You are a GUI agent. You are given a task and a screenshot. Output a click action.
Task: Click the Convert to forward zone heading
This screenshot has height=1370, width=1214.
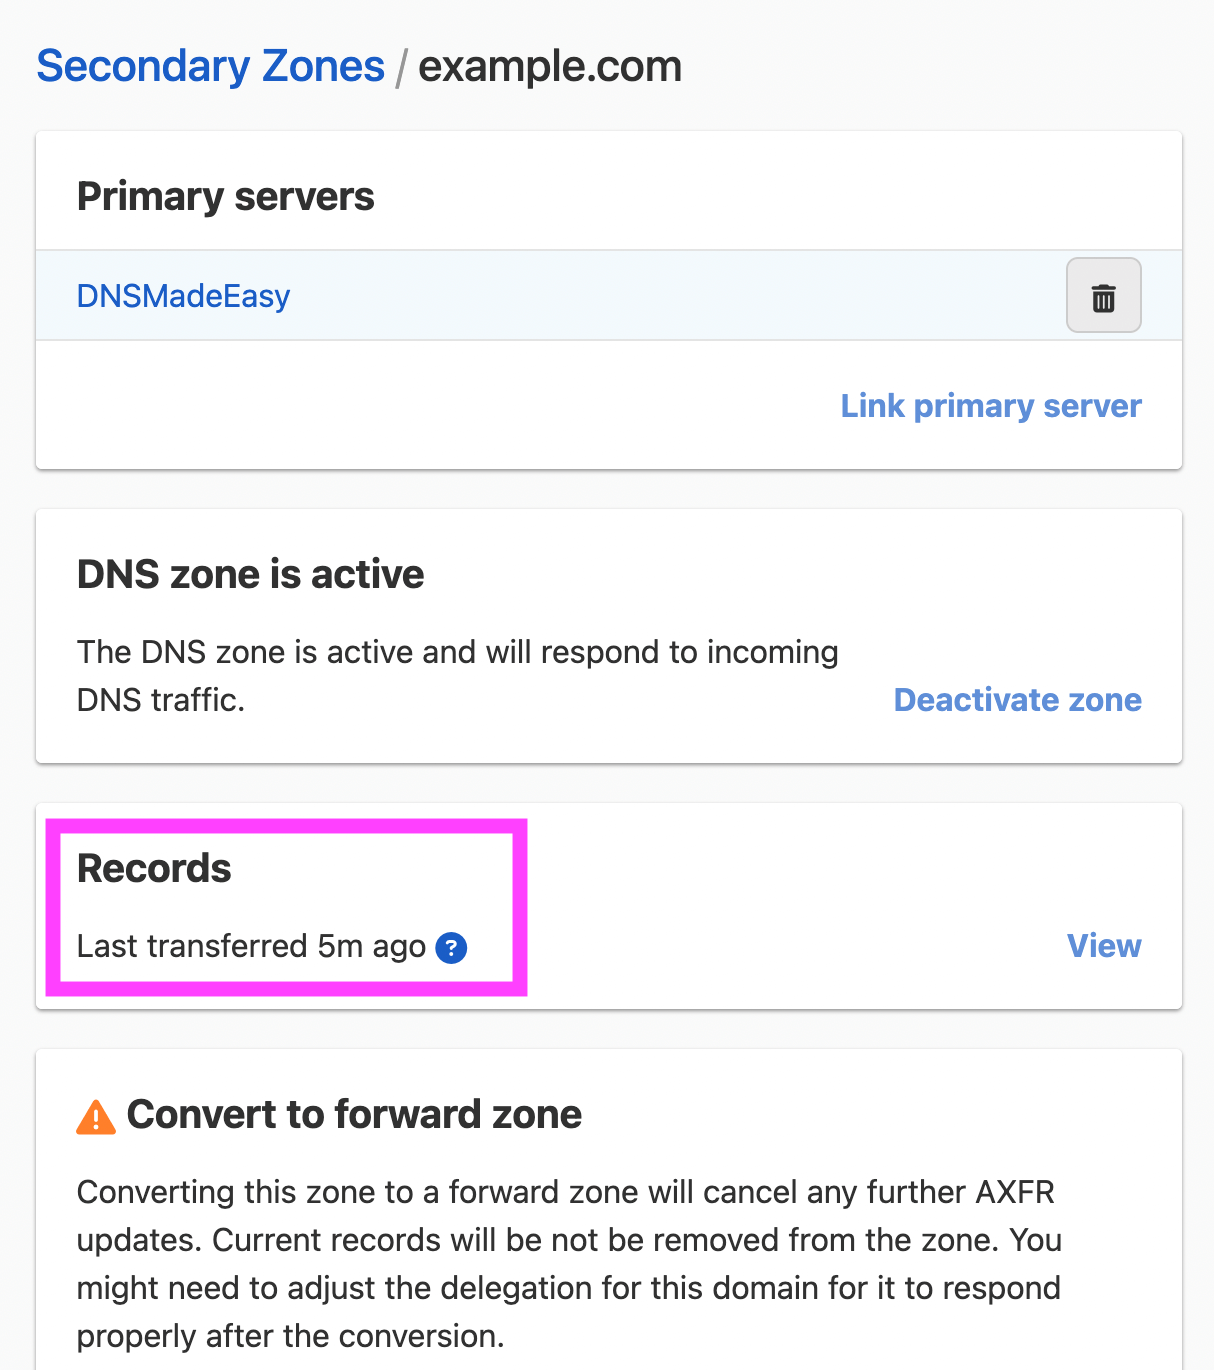click(356, 1114)
